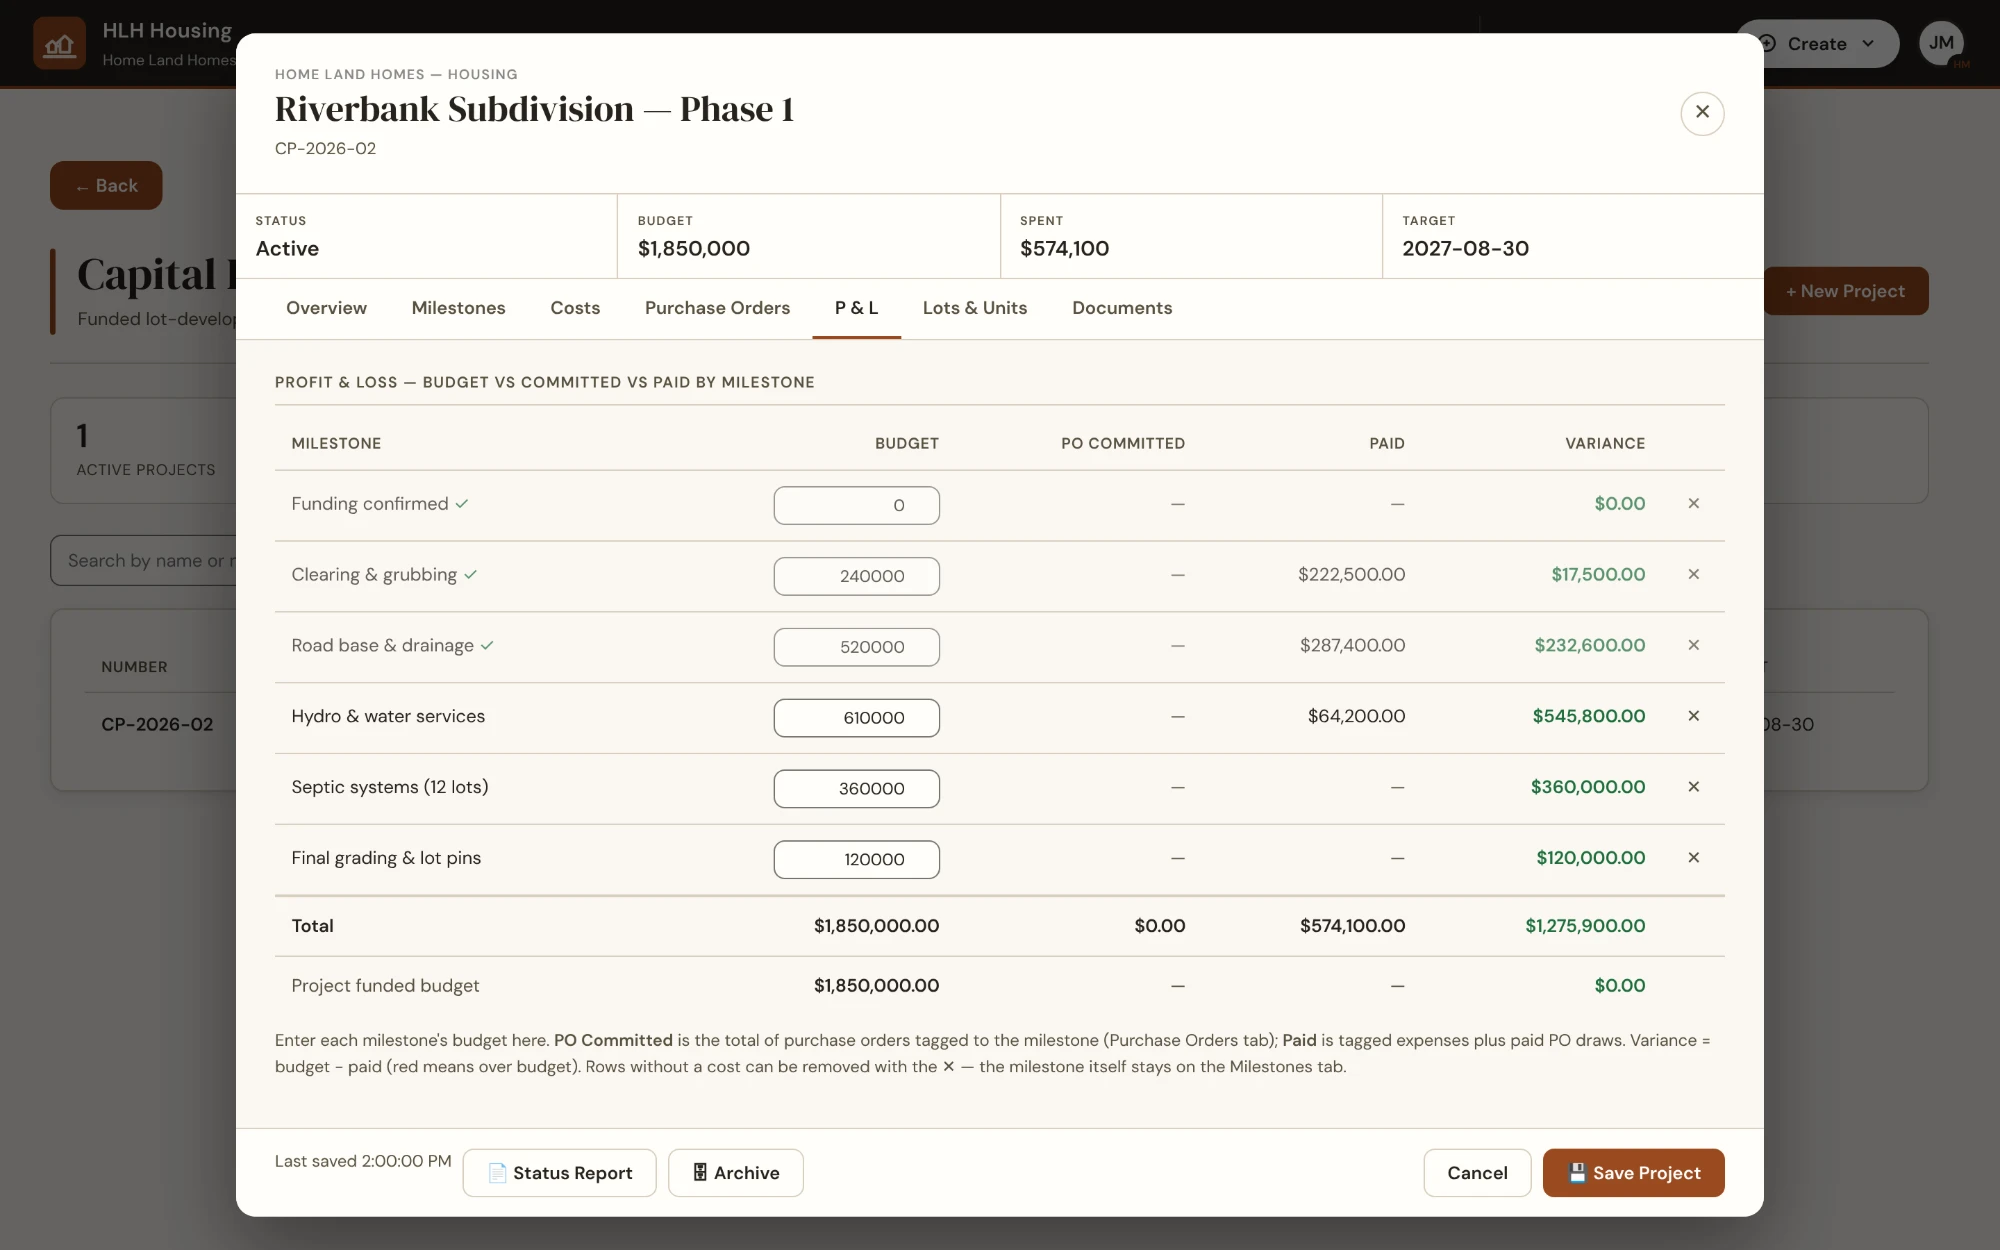This screenshot has height=1250, width=2000.
Task: Switch to the Overview tab
Action: pos(326,308)
